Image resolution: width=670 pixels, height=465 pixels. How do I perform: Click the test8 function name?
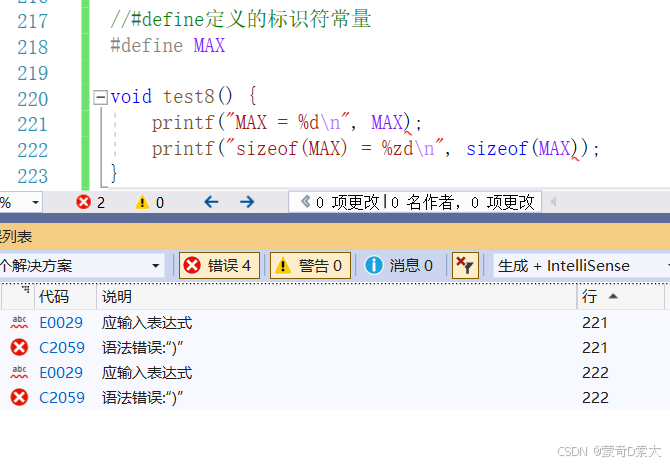tap(188, 97)
